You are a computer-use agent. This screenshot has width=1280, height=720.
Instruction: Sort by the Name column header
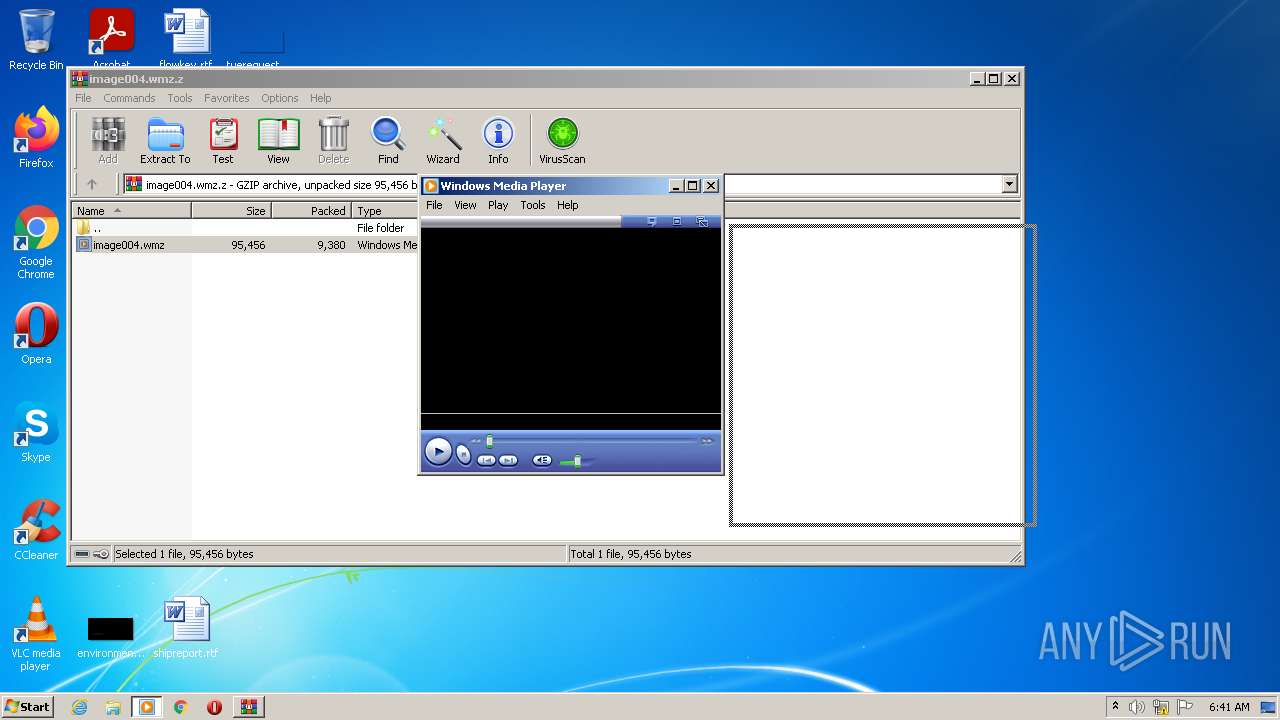(x=132, y=211)
